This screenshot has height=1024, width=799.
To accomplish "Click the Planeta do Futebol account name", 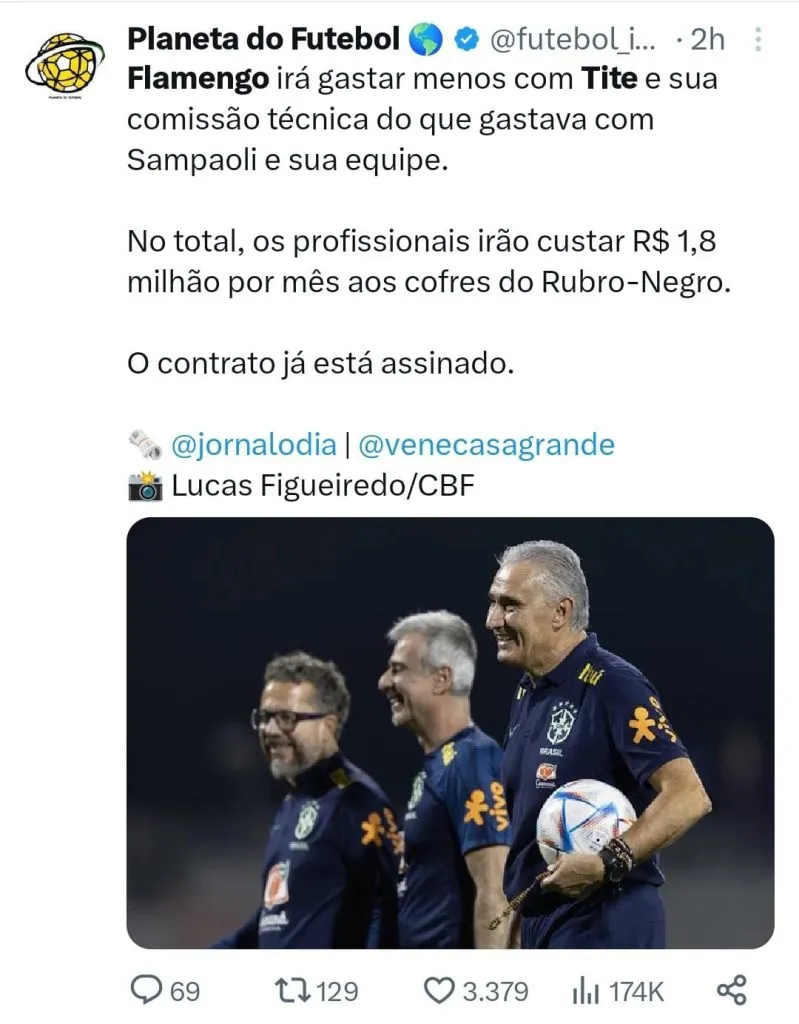I will coord(264,41).
